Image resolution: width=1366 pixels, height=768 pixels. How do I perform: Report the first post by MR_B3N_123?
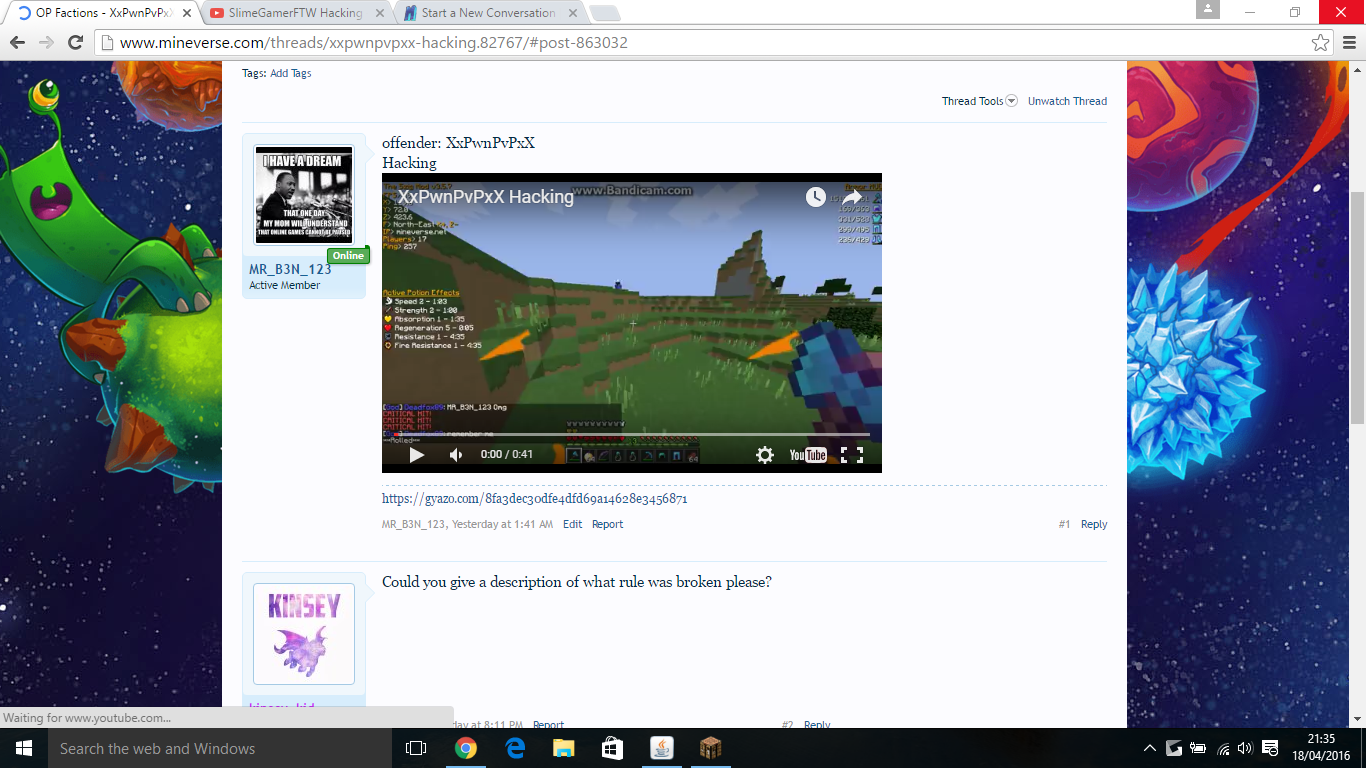click(x=607, y=524)
